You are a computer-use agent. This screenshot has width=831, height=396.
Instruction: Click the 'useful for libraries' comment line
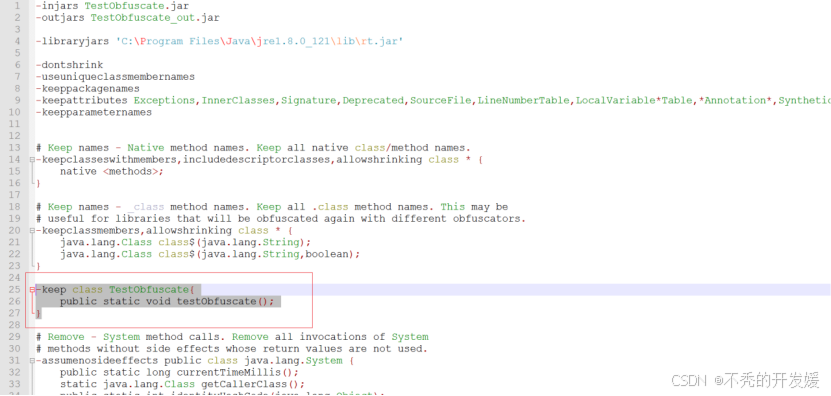tap(280, 218)
